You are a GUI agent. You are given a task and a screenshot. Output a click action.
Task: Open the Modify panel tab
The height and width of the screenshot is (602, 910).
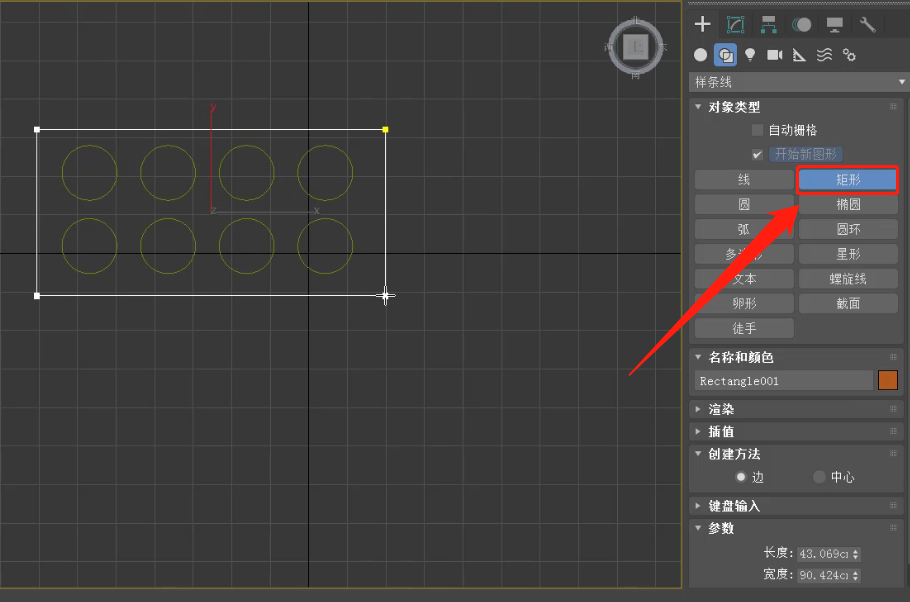(x=736, y=25)
